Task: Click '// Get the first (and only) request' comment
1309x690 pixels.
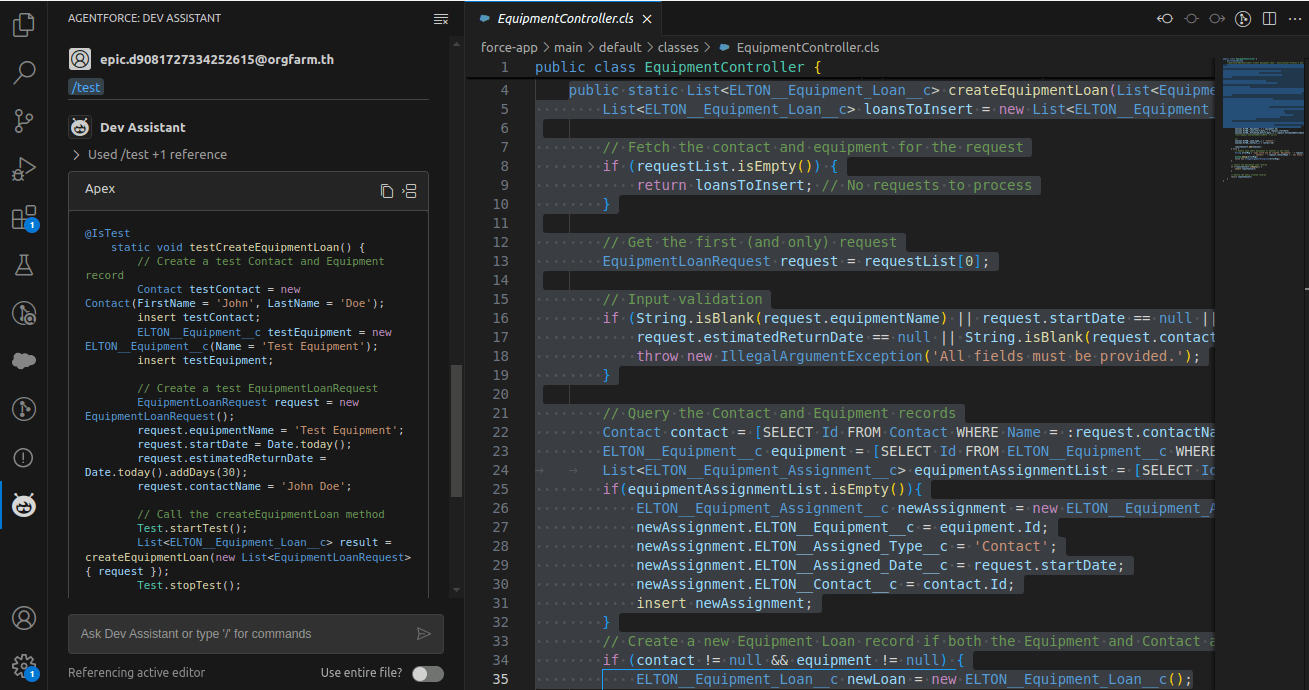Action: pyautogui.click(x=749, y=242)
